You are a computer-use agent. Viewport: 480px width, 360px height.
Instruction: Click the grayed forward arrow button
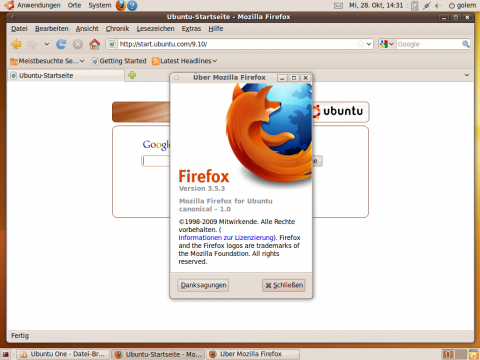(32, 44)
